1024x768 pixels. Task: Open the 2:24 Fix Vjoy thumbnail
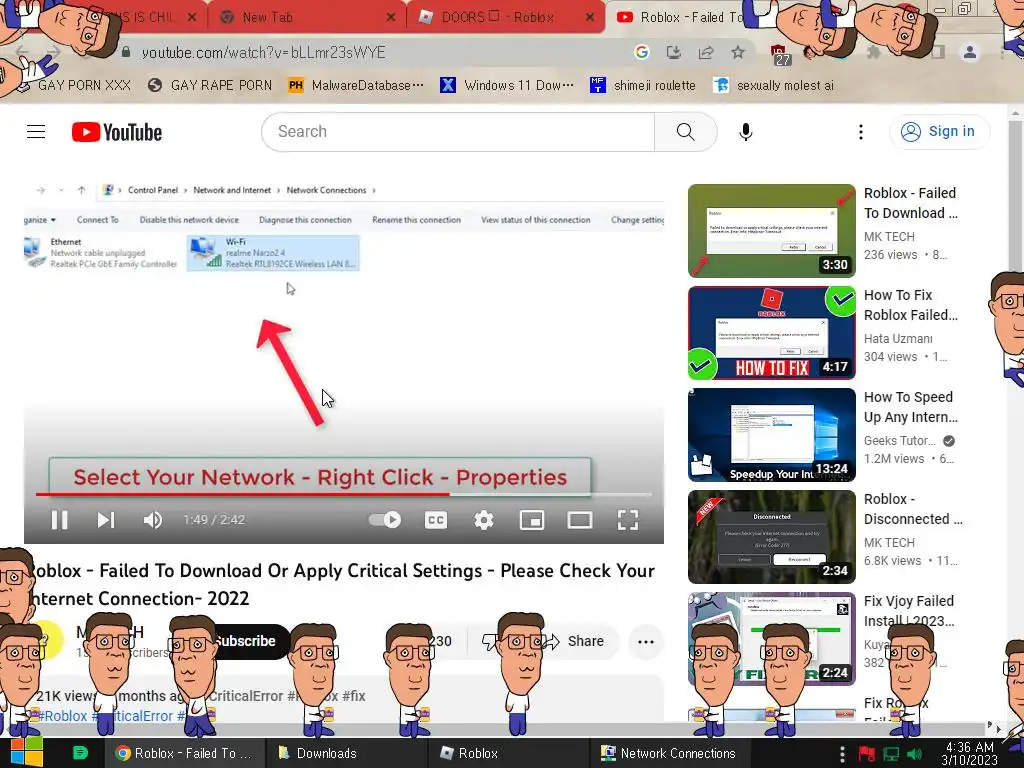click(x=771, y=639)
